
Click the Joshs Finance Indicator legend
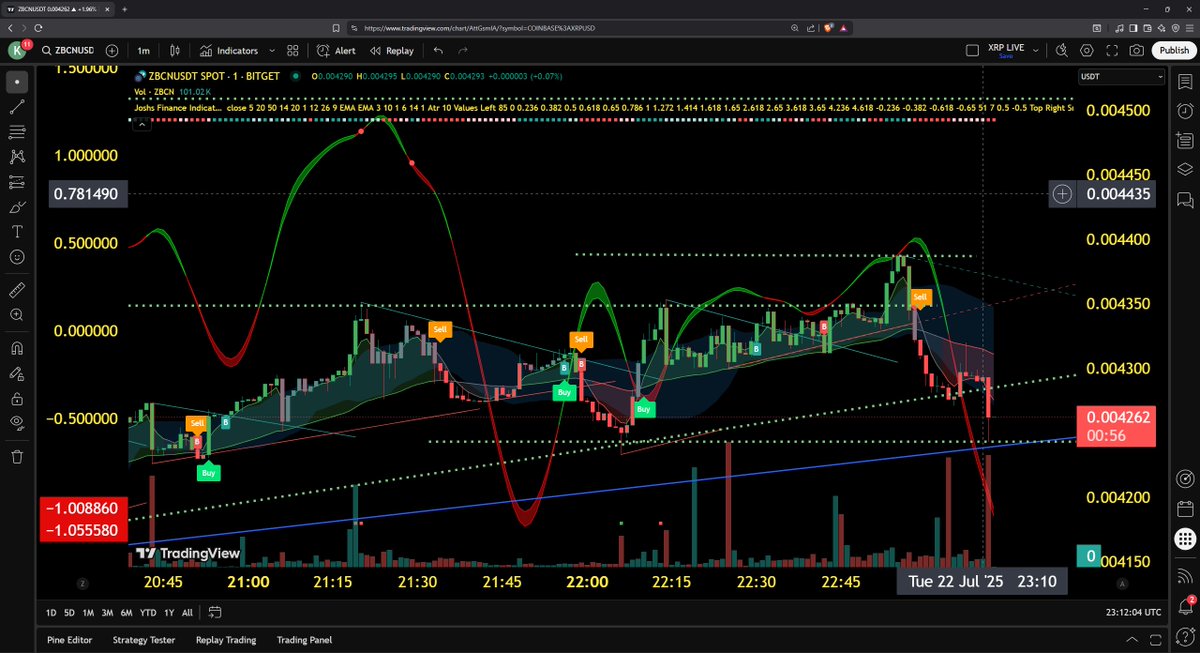pyautogui.click(x=177, y=107)
